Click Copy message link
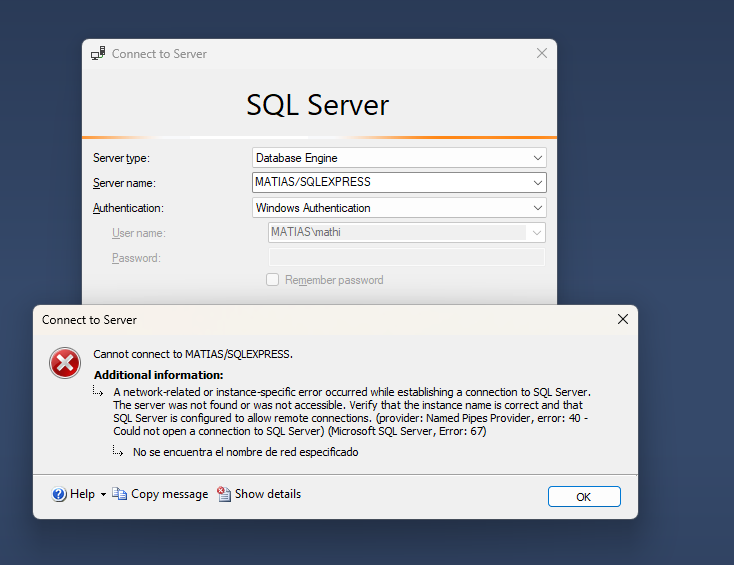This screenshot has width=734, height=565. (x=169, y=494)
